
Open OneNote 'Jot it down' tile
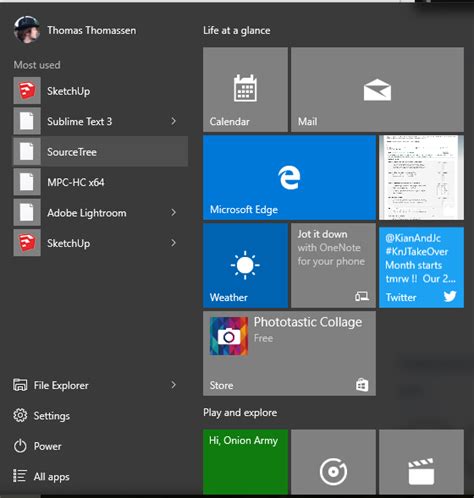[x=333, y=265]
